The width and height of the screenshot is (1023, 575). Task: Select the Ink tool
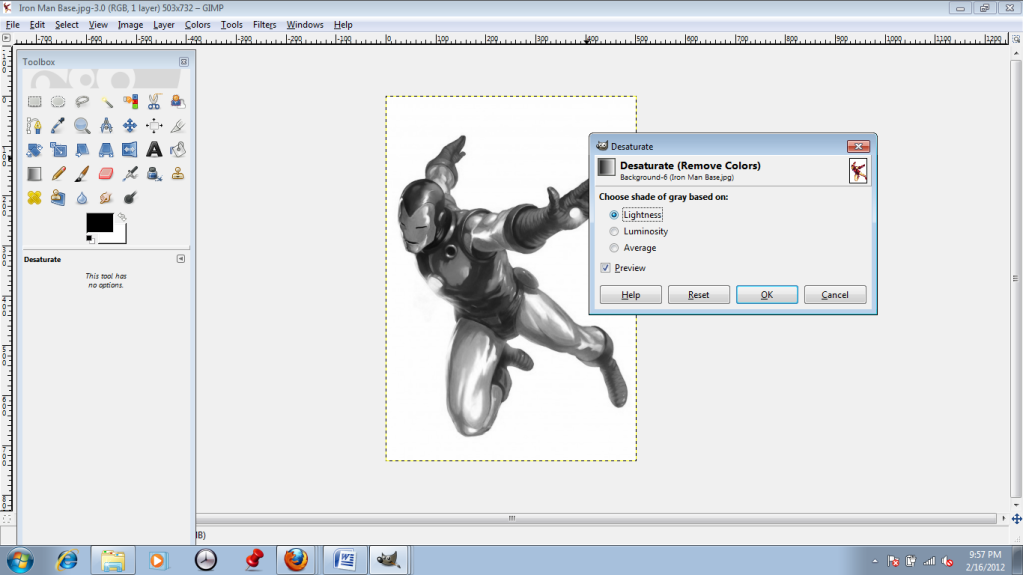[154, 174]
